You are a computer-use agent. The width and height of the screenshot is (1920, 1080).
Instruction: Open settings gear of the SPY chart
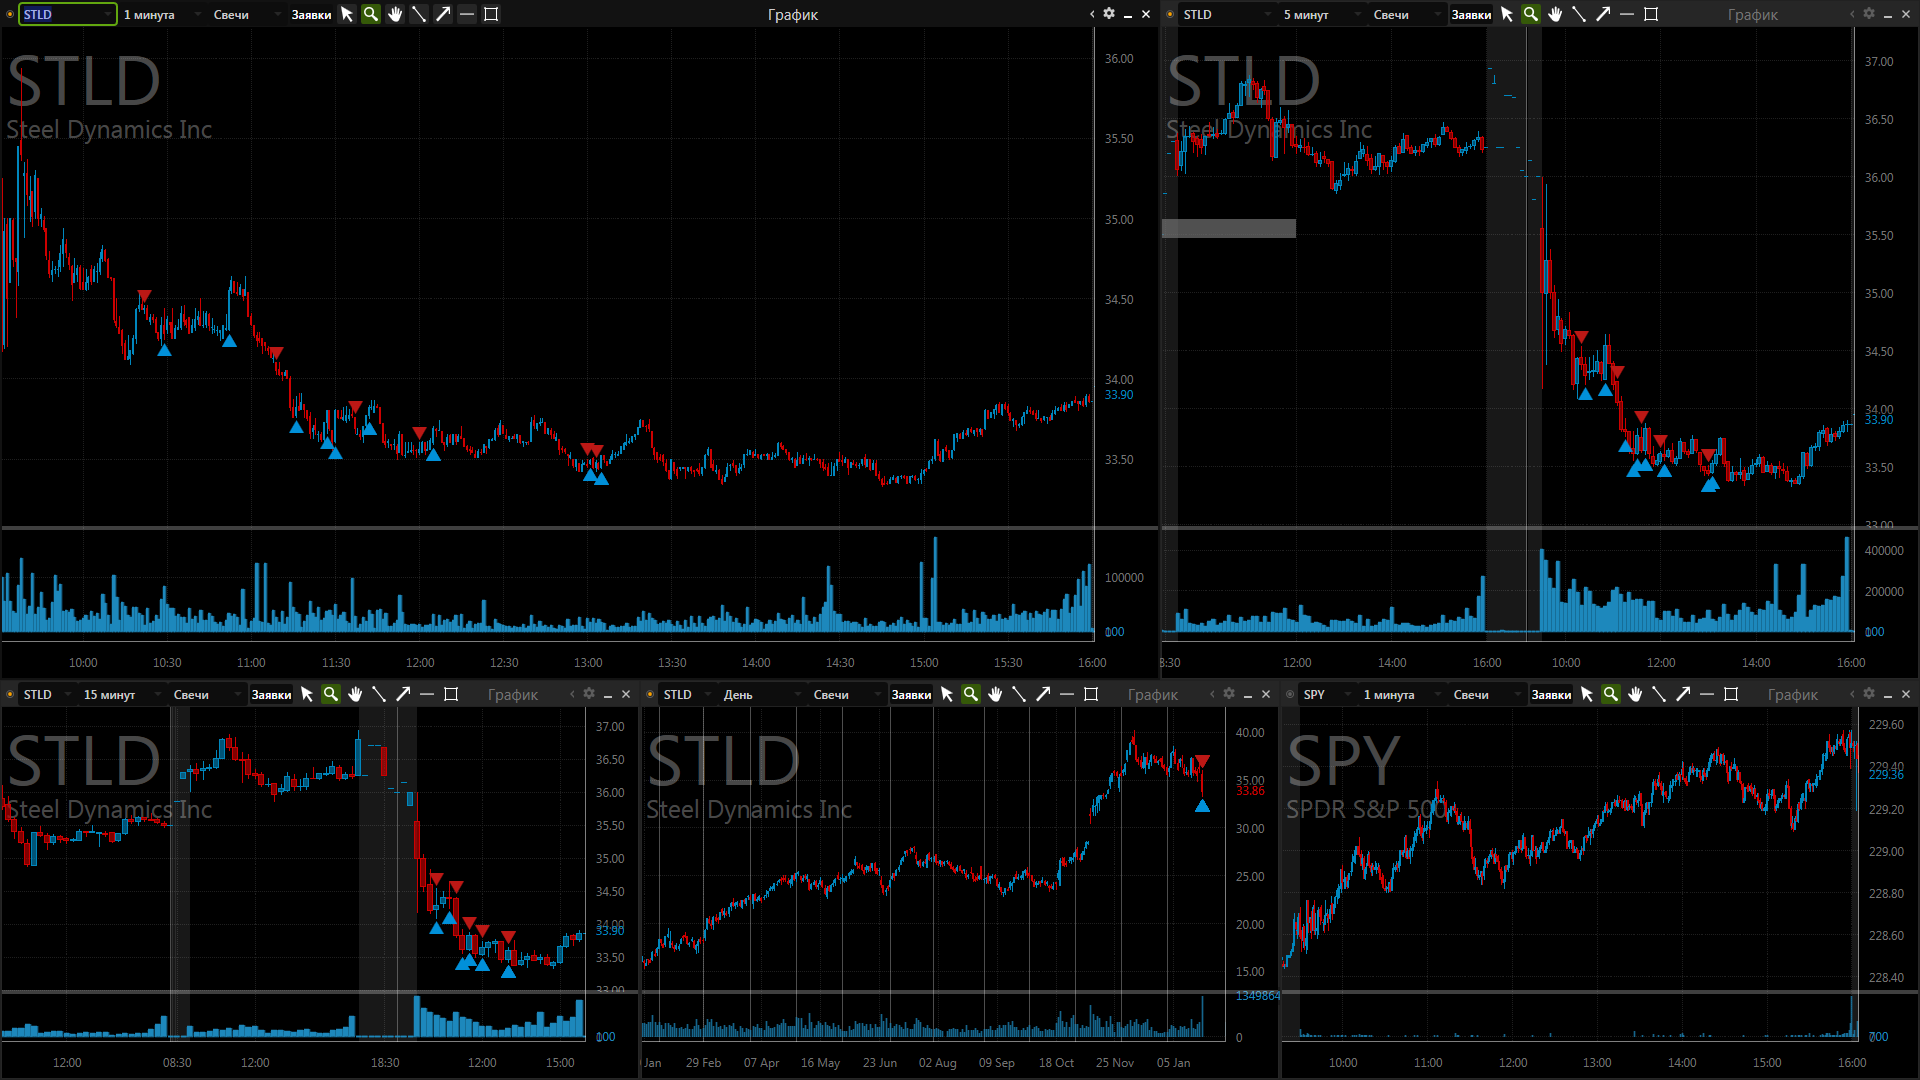pyautogui.click(x=1869, y=694)
